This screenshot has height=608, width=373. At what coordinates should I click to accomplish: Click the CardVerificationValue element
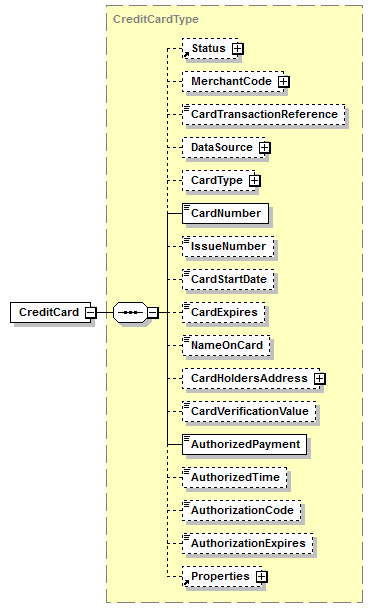point(249,411)
